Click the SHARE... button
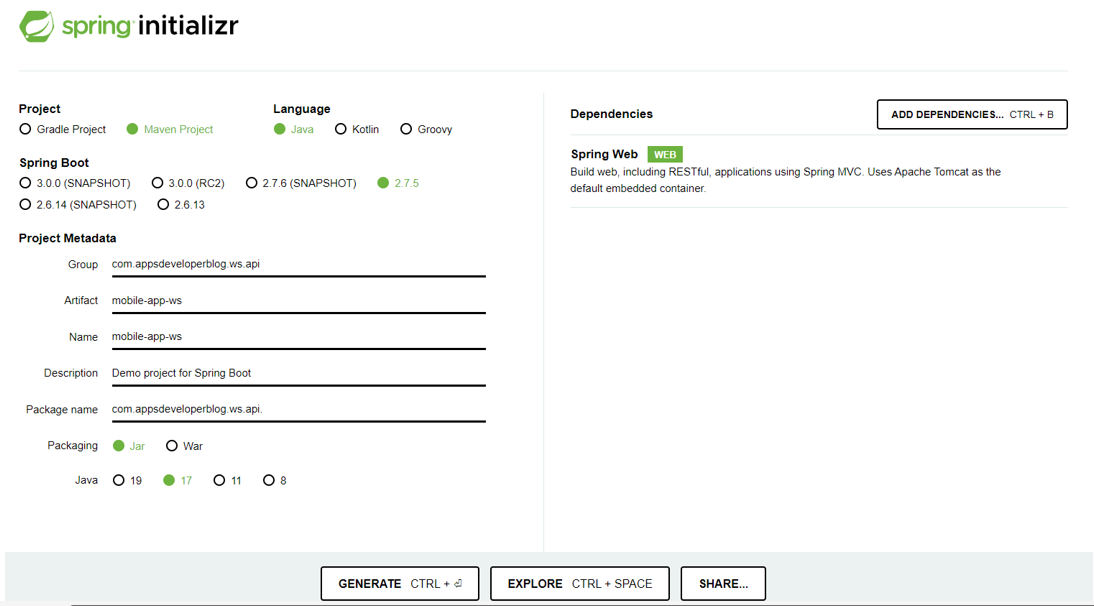1094x606 pixels. pyautogui.click(x=723, y=583)
